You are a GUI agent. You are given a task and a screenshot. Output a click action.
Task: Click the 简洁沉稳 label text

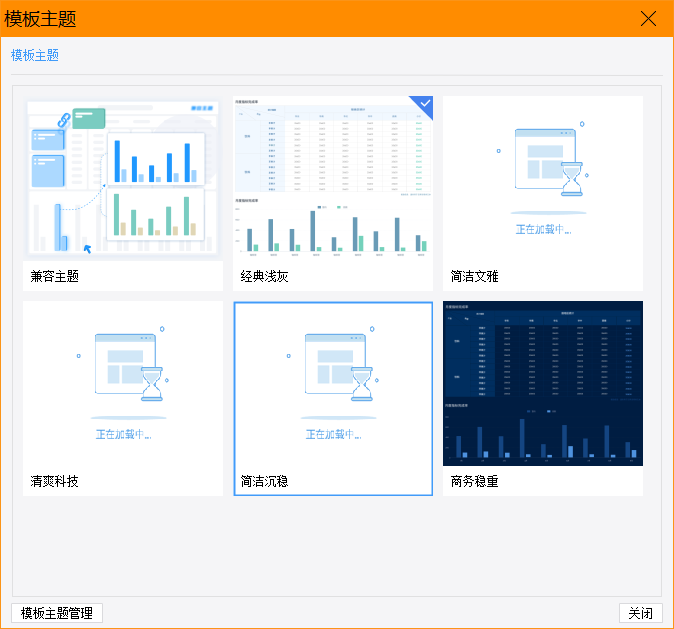point(264,481)
